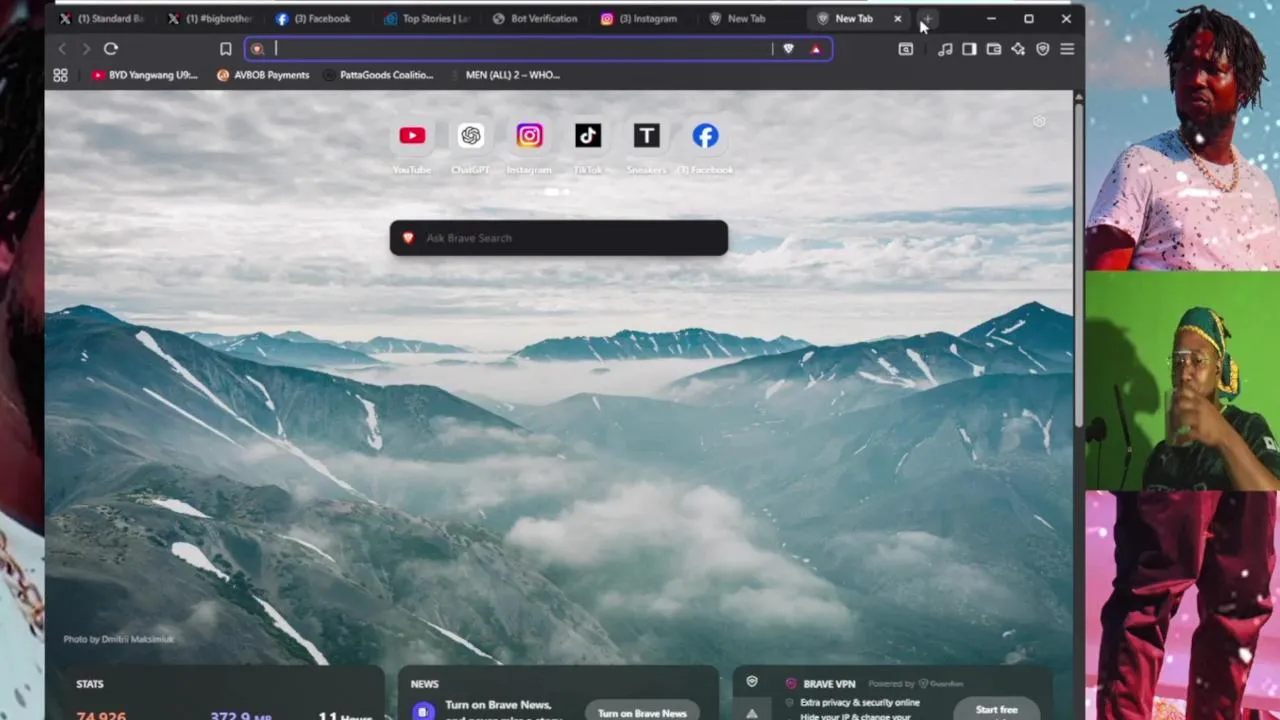This screenshot has height=720, width=1280.
Task: Focus the Ask Brave Search box
Action: (559, 238)
